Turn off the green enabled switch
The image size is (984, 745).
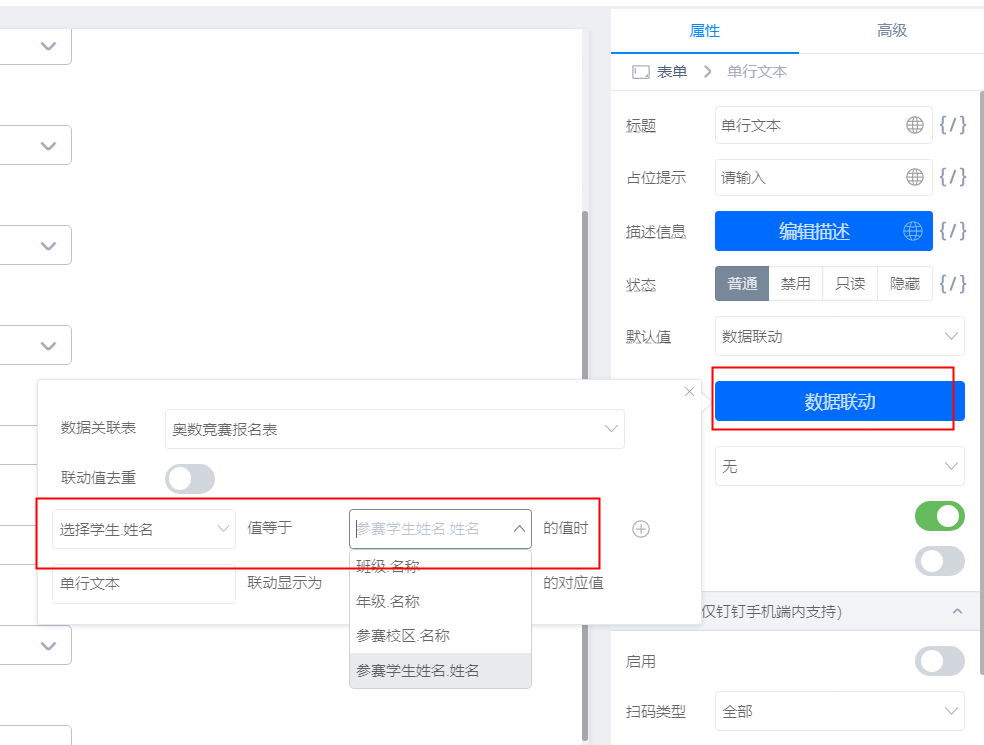pos(939,517)
